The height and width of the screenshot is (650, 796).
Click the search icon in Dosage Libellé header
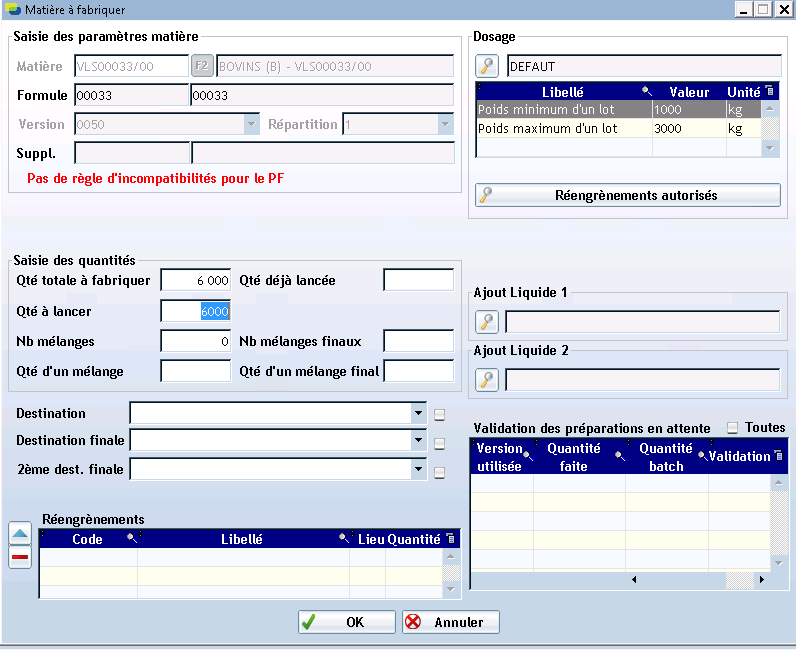(x=646, y=91)
